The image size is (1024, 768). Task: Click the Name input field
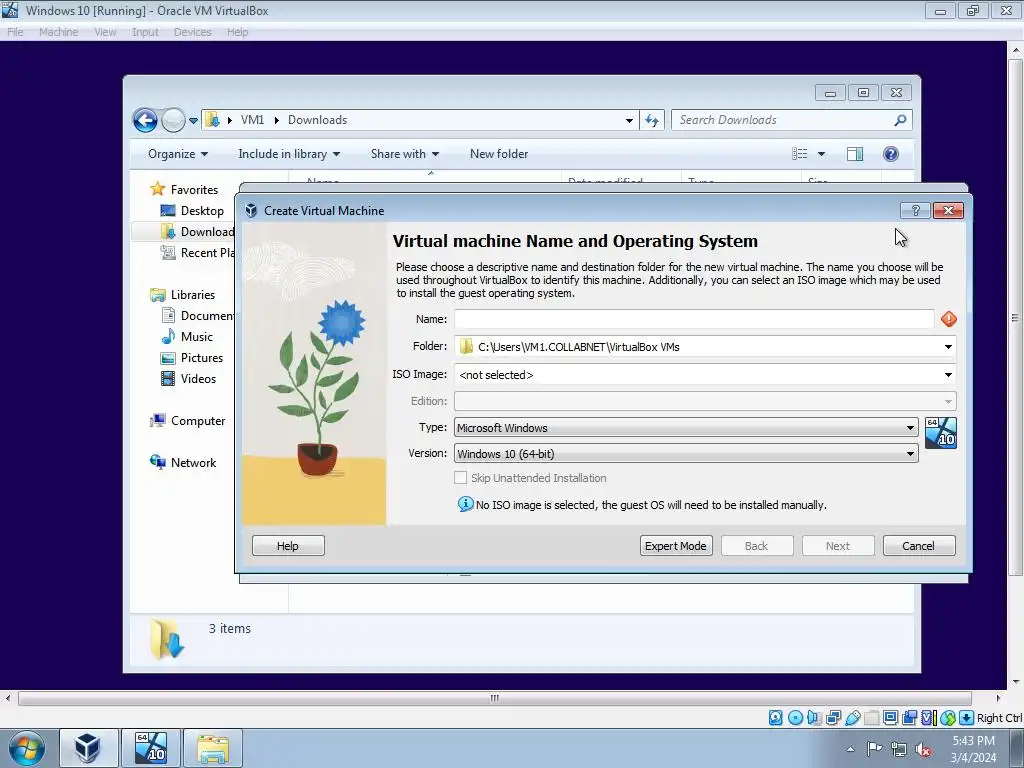coord(694,319)
